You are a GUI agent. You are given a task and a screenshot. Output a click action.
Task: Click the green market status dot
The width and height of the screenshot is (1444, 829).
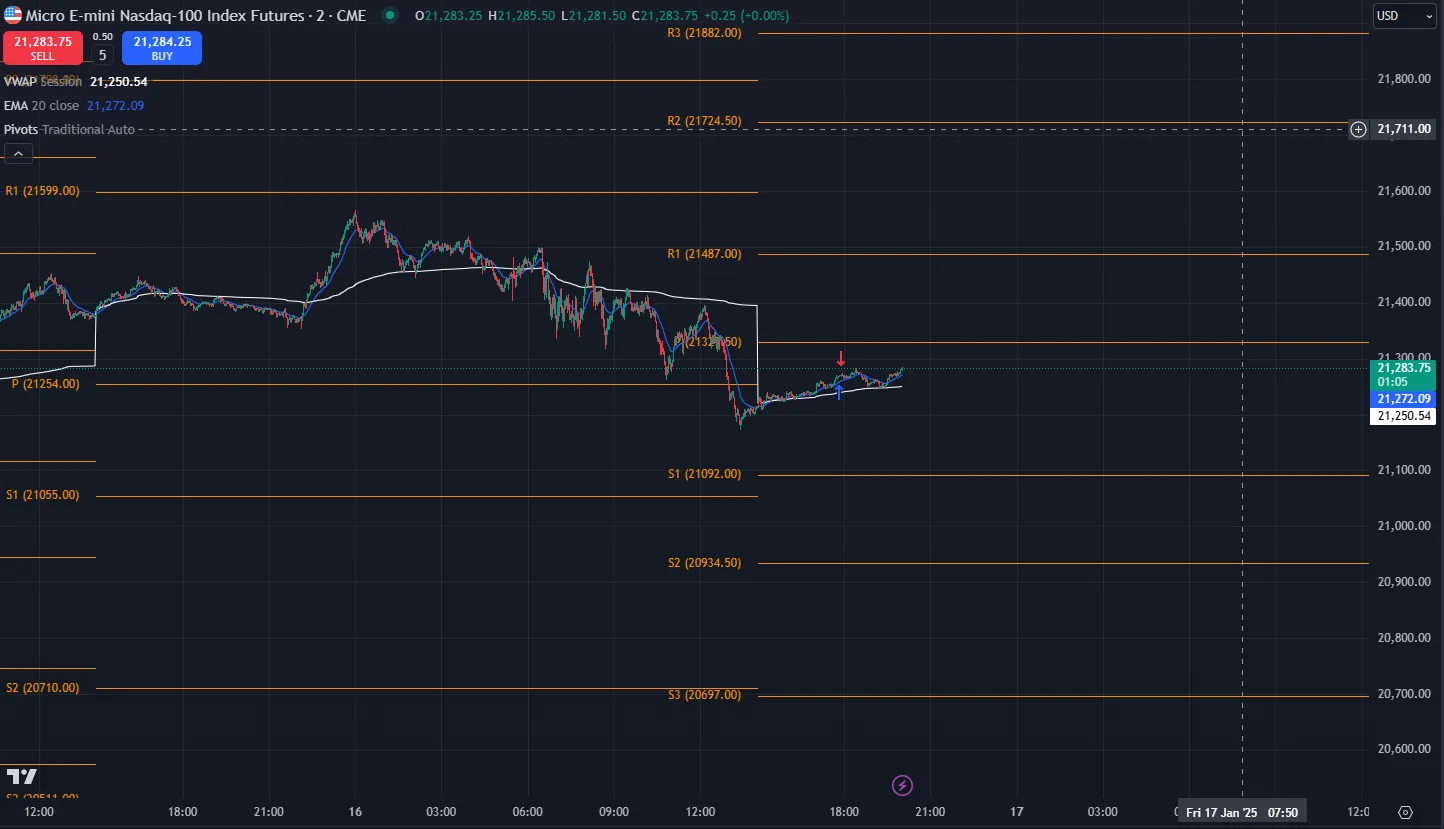[389, 16]
